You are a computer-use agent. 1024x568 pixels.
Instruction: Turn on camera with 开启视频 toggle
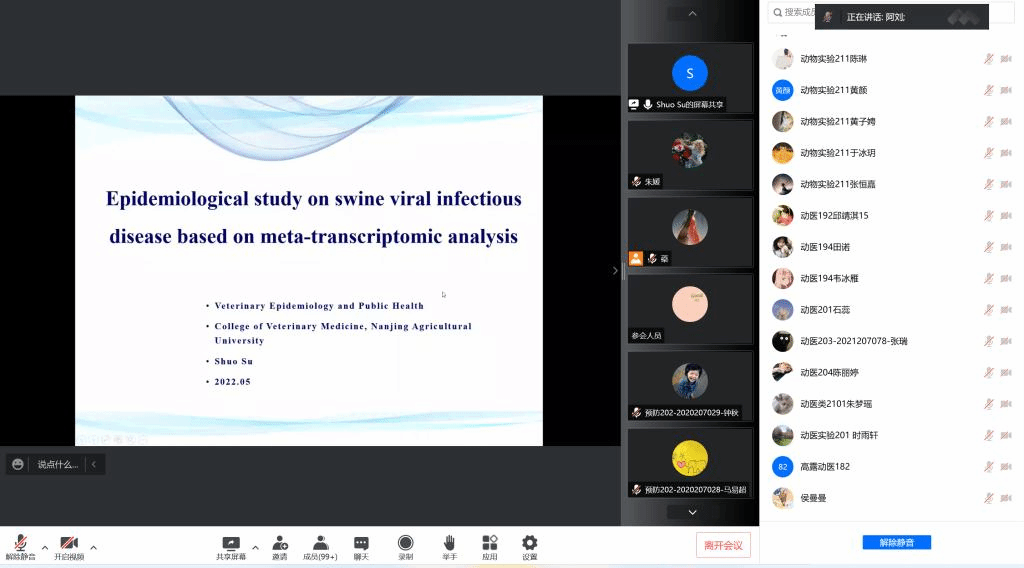tap(69, 543)
